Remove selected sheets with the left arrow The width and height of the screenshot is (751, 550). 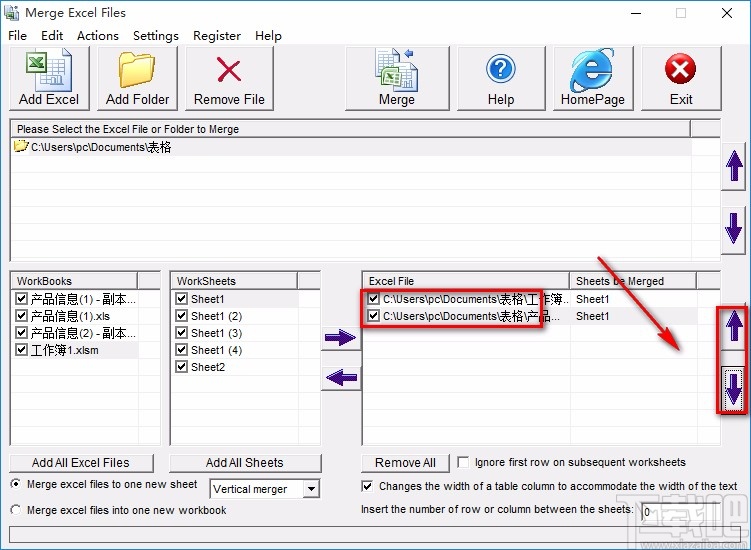341,378
